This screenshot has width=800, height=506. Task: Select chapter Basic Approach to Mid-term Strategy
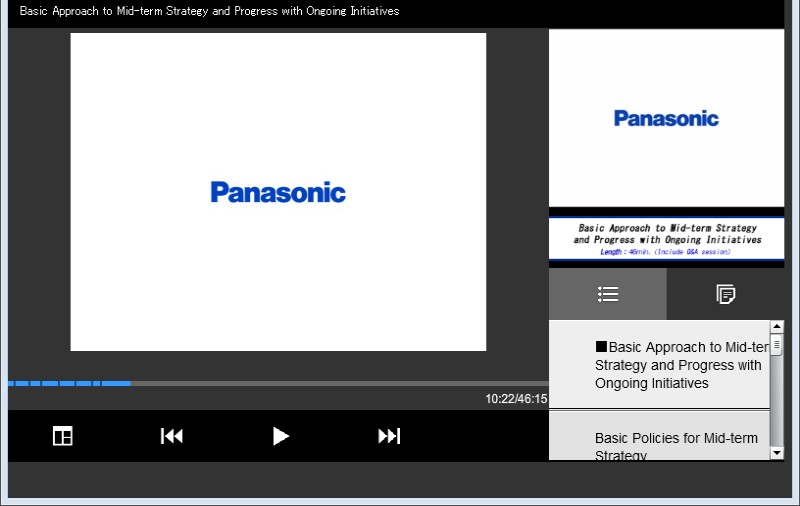659,365
